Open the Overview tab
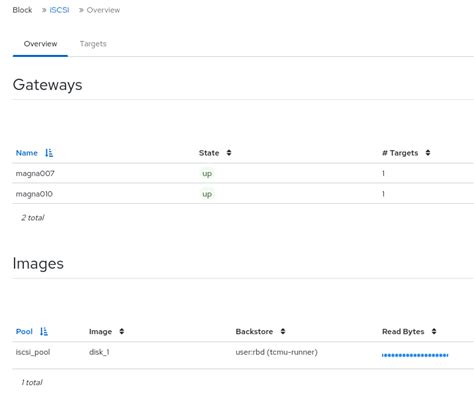This screenshot has height=401, width=474. pos(40,44)
